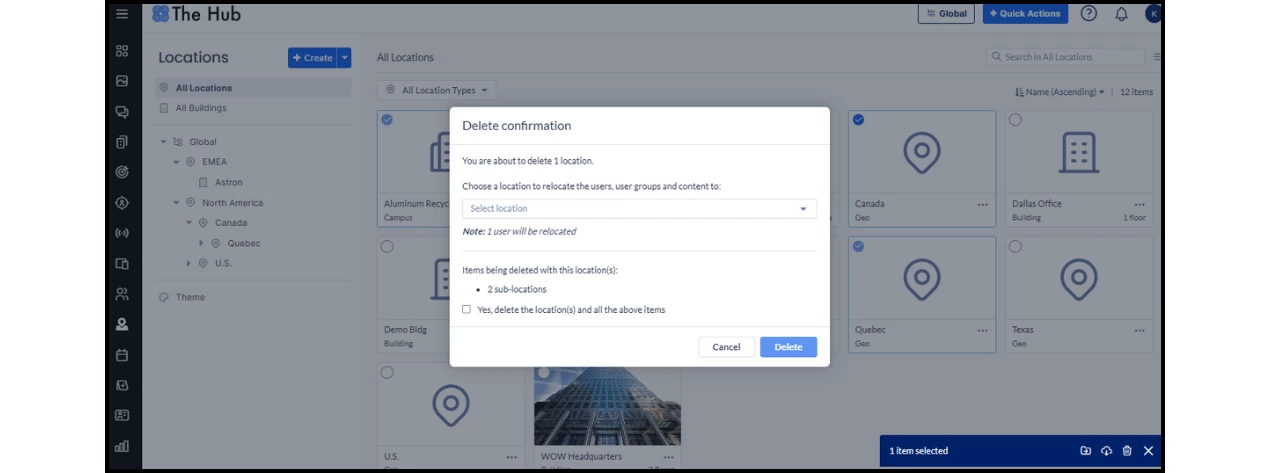
Task: Open the image gallery sidebar icon
Action: coord(122,81)
